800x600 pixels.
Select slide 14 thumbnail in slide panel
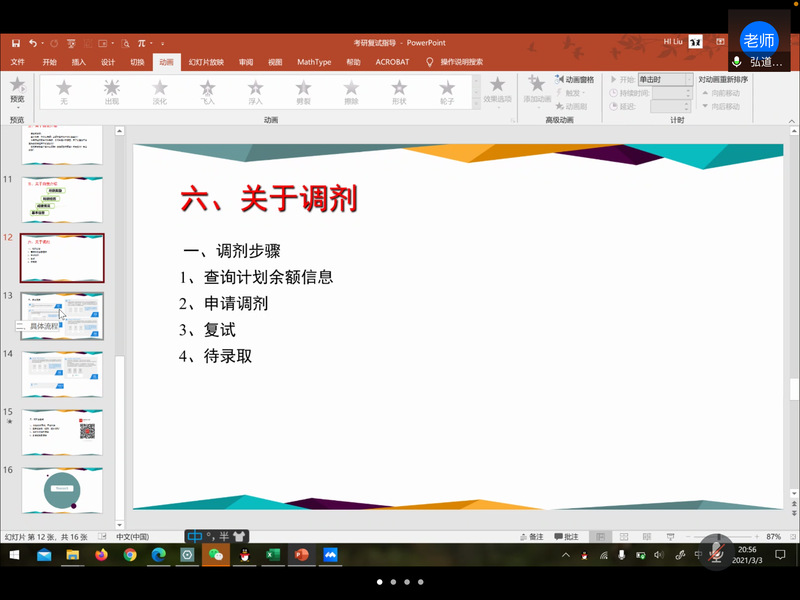[x=62, y=373]
